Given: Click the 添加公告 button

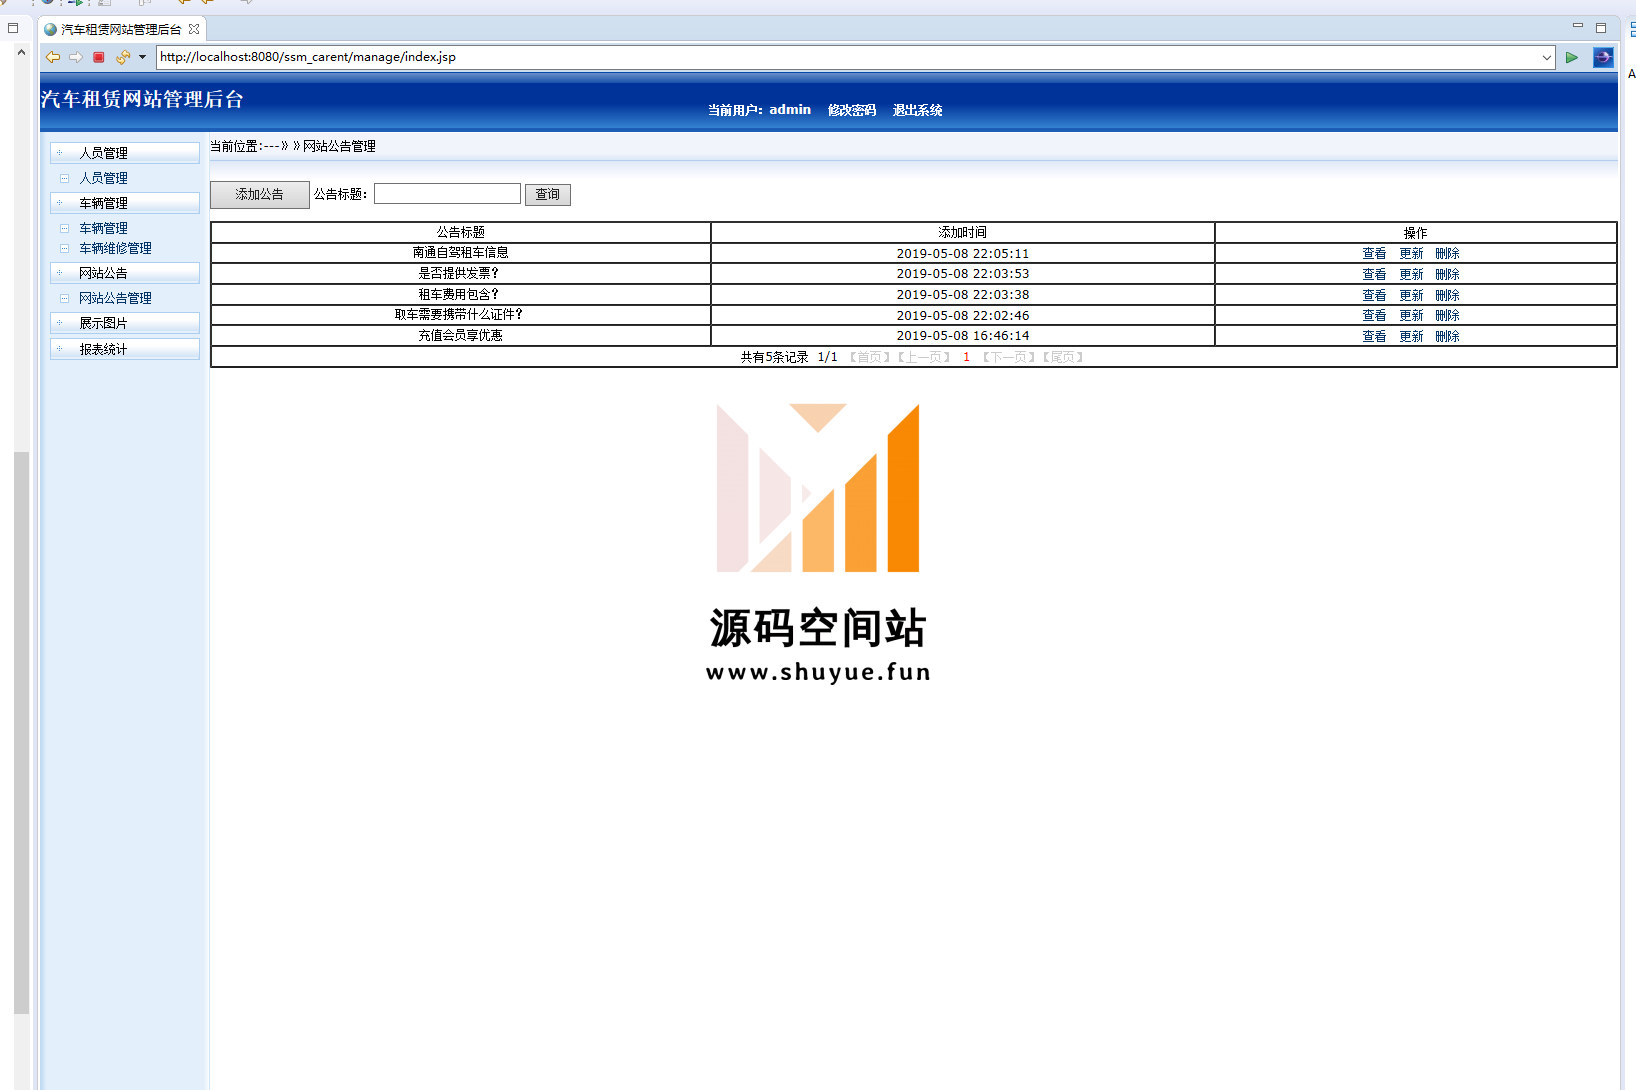Looking at the screenshot, I should tap(260, 194).
